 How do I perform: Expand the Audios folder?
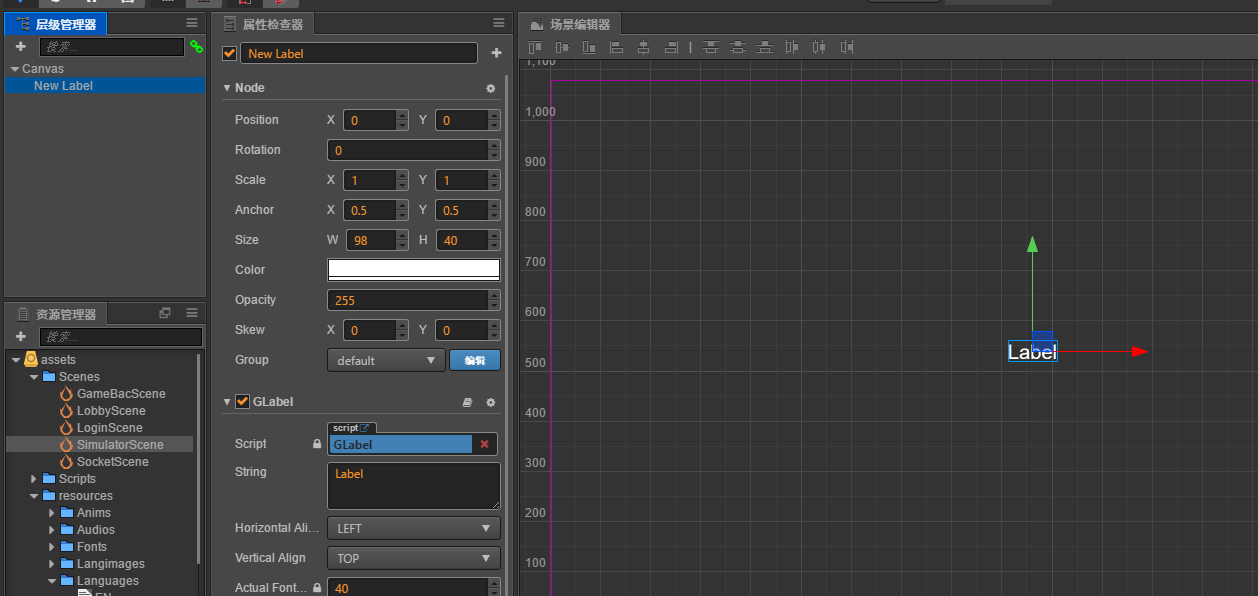[52, 530]
